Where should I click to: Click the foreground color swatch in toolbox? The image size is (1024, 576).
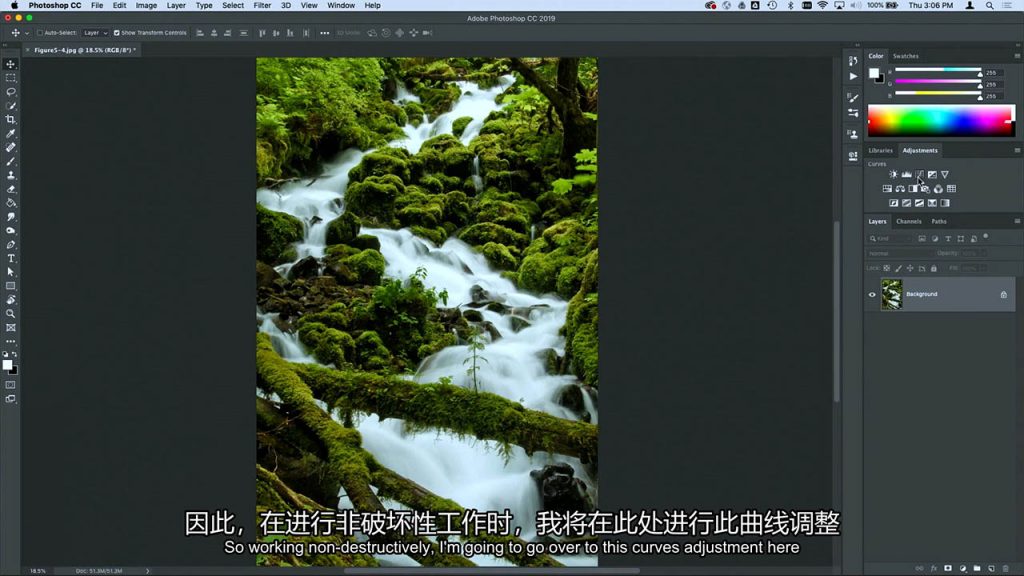point(7,365)
